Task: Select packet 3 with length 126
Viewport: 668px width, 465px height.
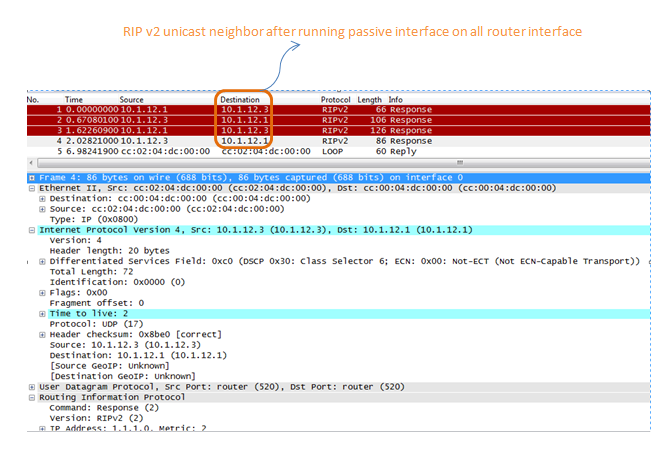Action: click(338, 130)
